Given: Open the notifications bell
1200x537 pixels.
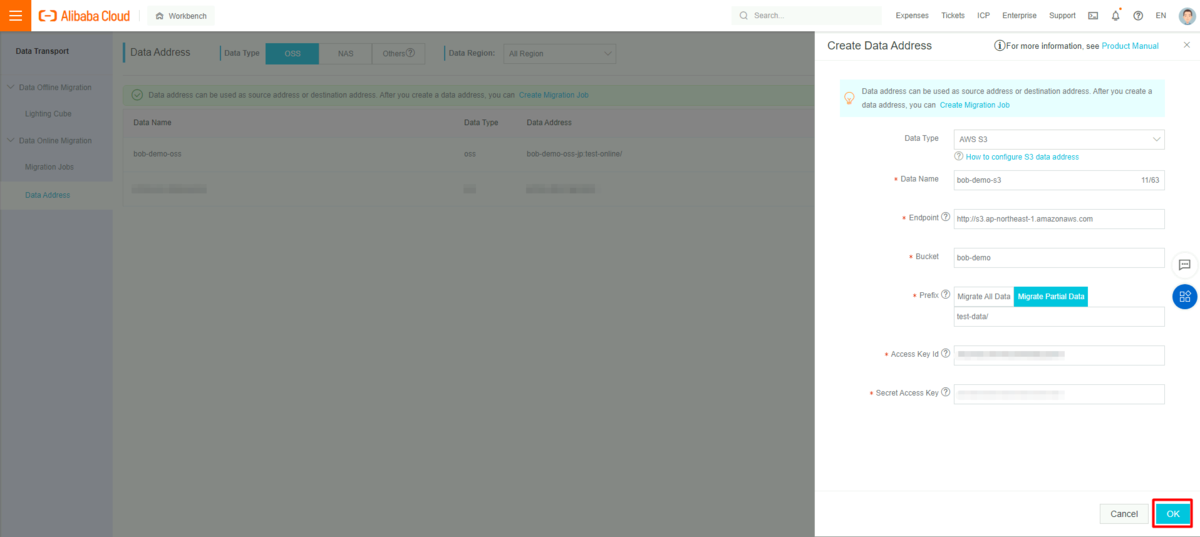Looking at the screenshot, I should (x=1115, y=16).
